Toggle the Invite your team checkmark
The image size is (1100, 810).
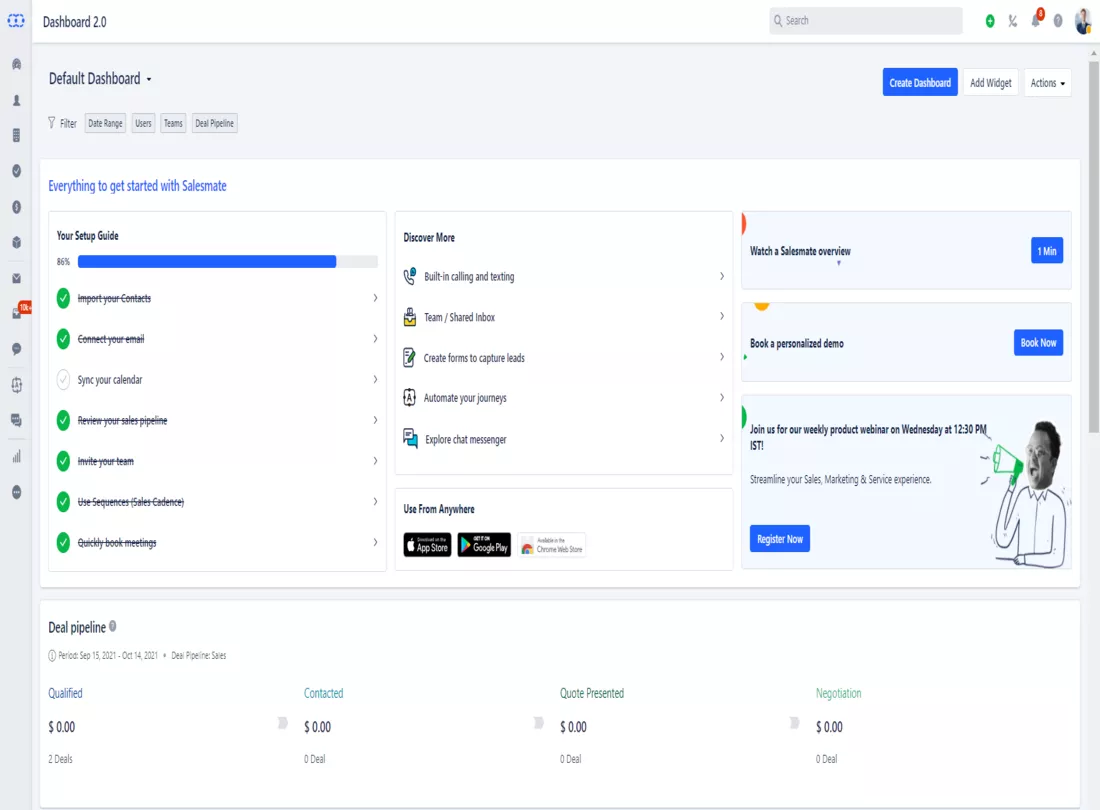[63, 461]
